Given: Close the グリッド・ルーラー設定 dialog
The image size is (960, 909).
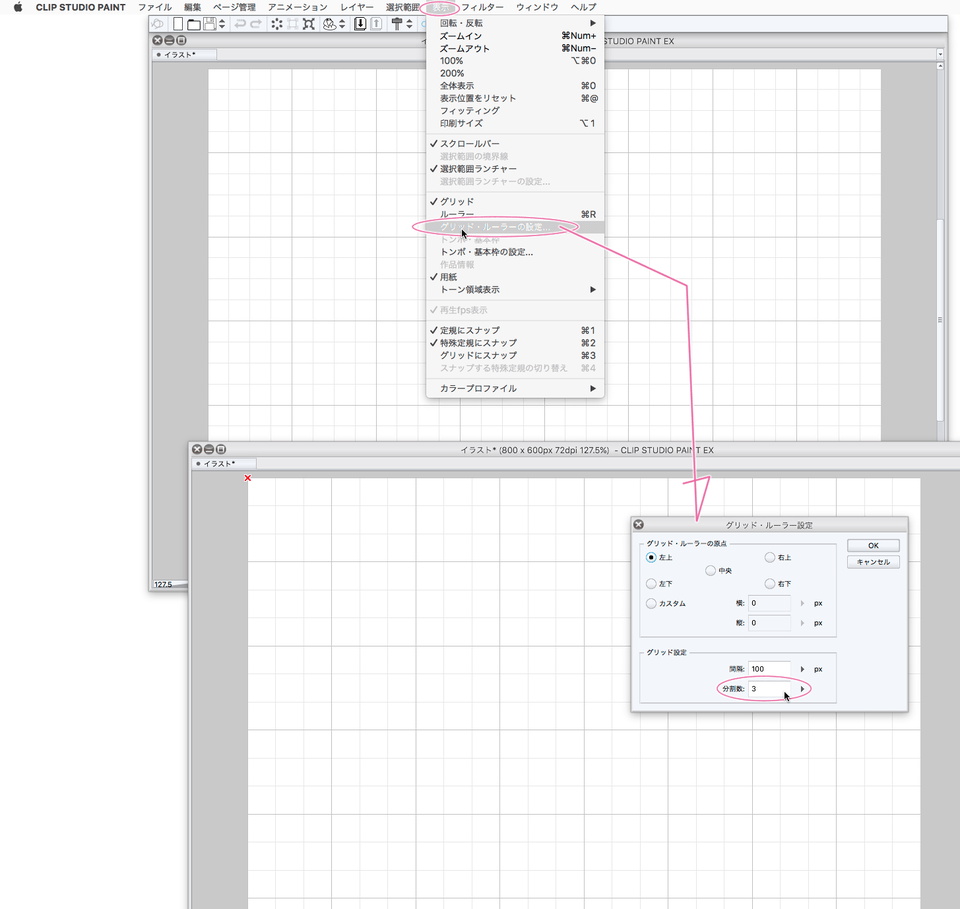Looking at the screenshot, I should [639, 525].
